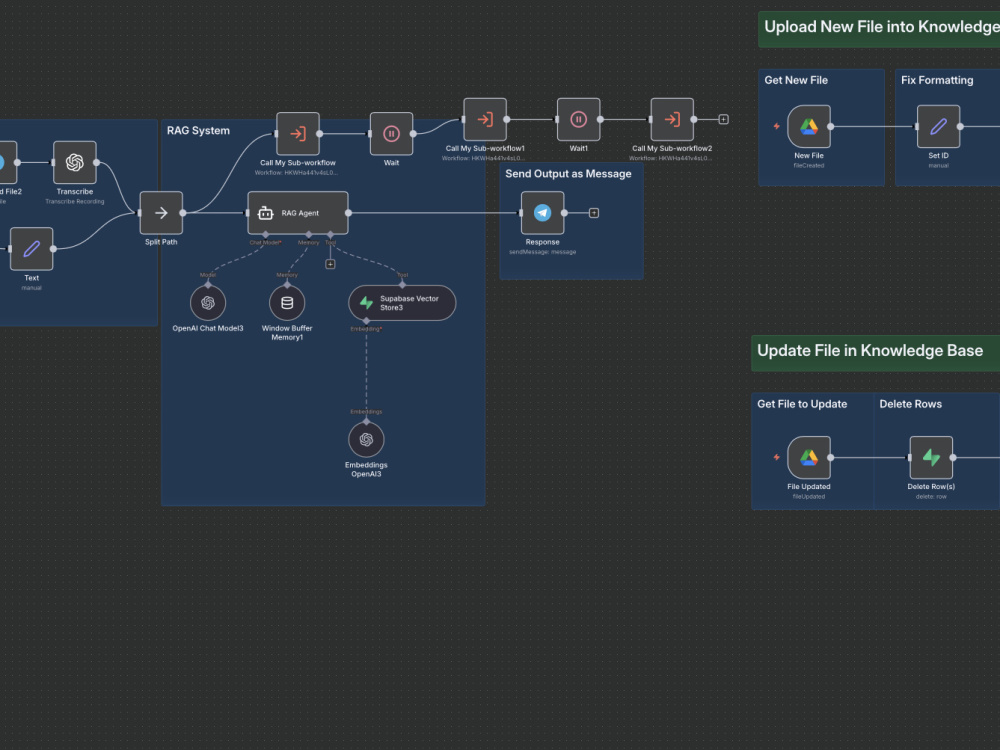Viewport: 1000px width, 750px height.
Task: Add node after Call My Sub-workflow2
Action: click(723, 119)
